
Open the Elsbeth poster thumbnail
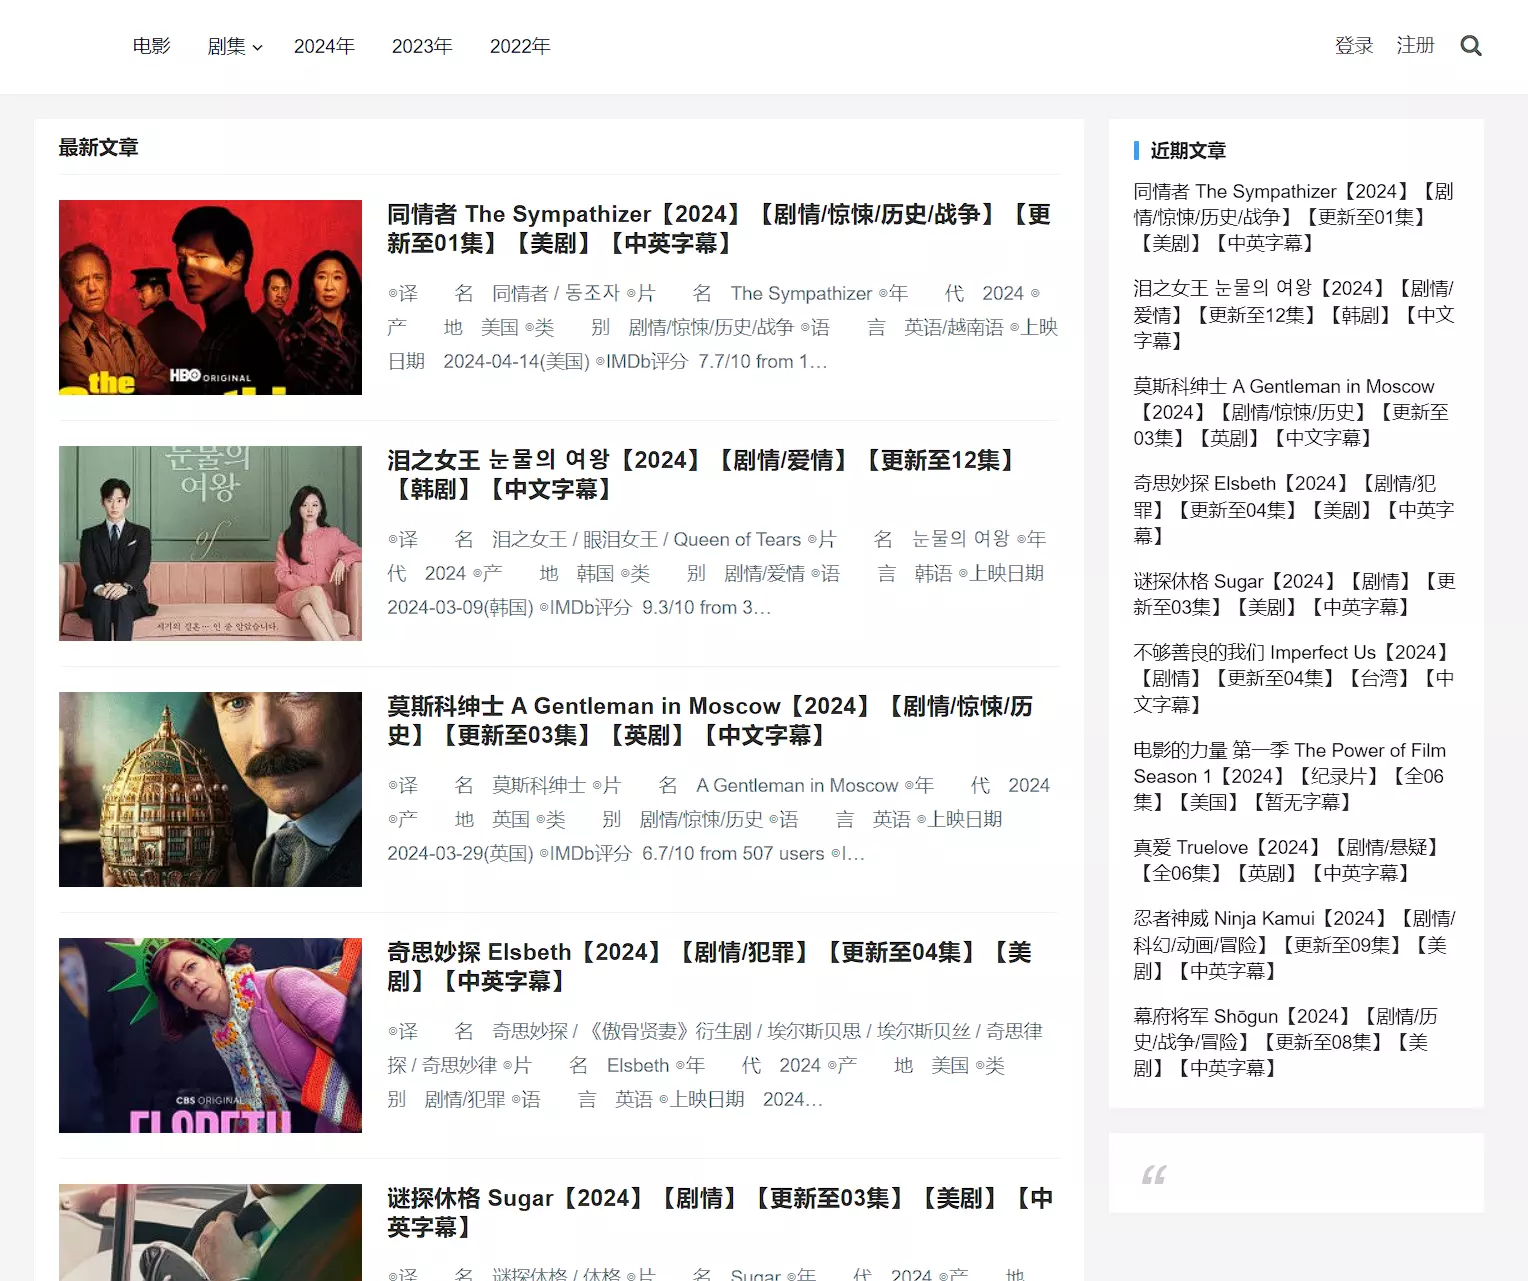(210, 1035)
